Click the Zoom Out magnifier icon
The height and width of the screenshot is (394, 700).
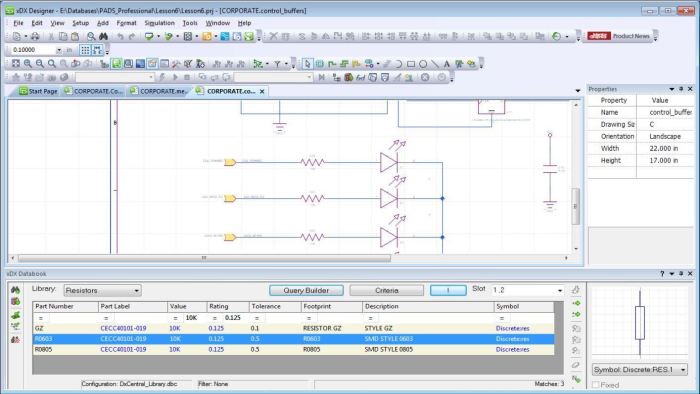point(40,64)
